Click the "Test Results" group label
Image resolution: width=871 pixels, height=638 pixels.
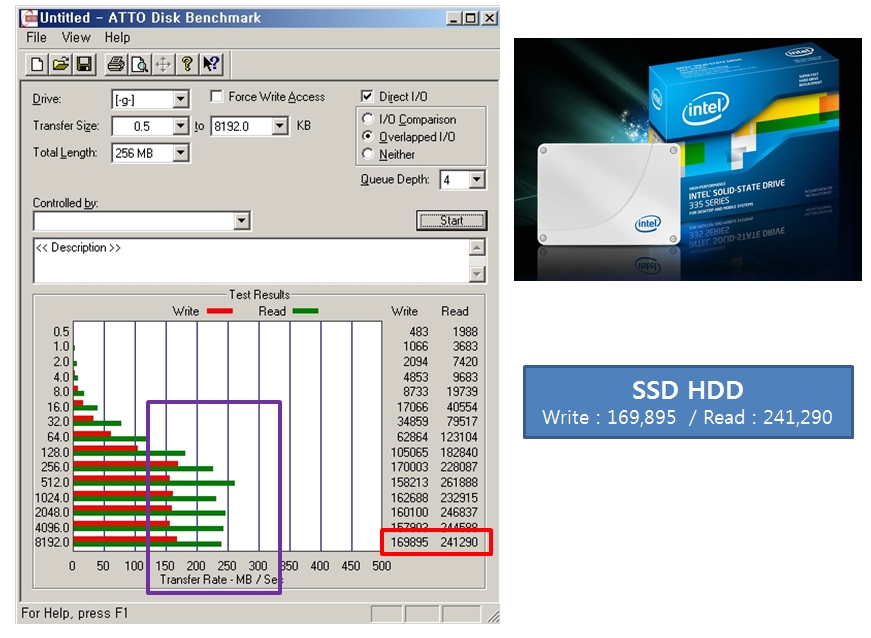pyautogui.click(x=259, y=294)
